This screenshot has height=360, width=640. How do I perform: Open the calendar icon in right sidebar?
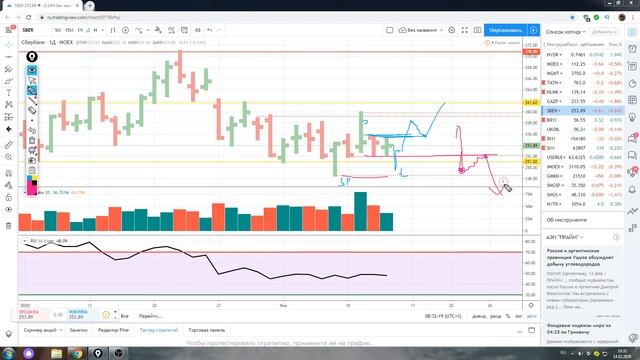click(632, 100)
